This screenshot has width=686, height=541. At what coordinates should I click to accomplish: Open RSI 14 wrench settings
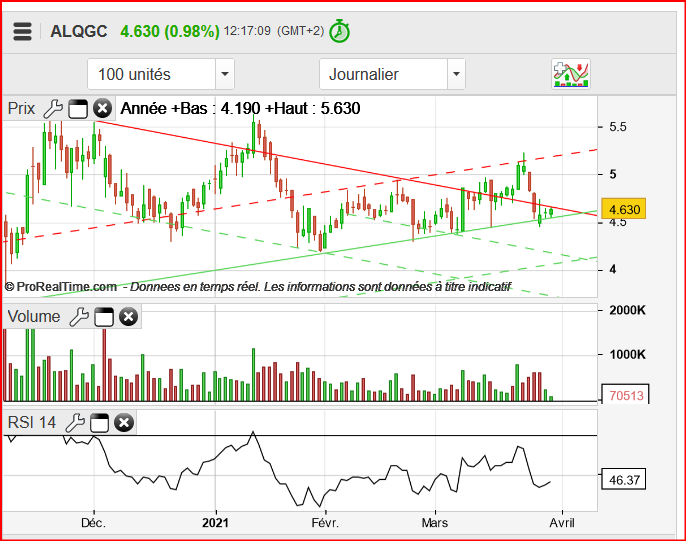[x=75, y=423]
